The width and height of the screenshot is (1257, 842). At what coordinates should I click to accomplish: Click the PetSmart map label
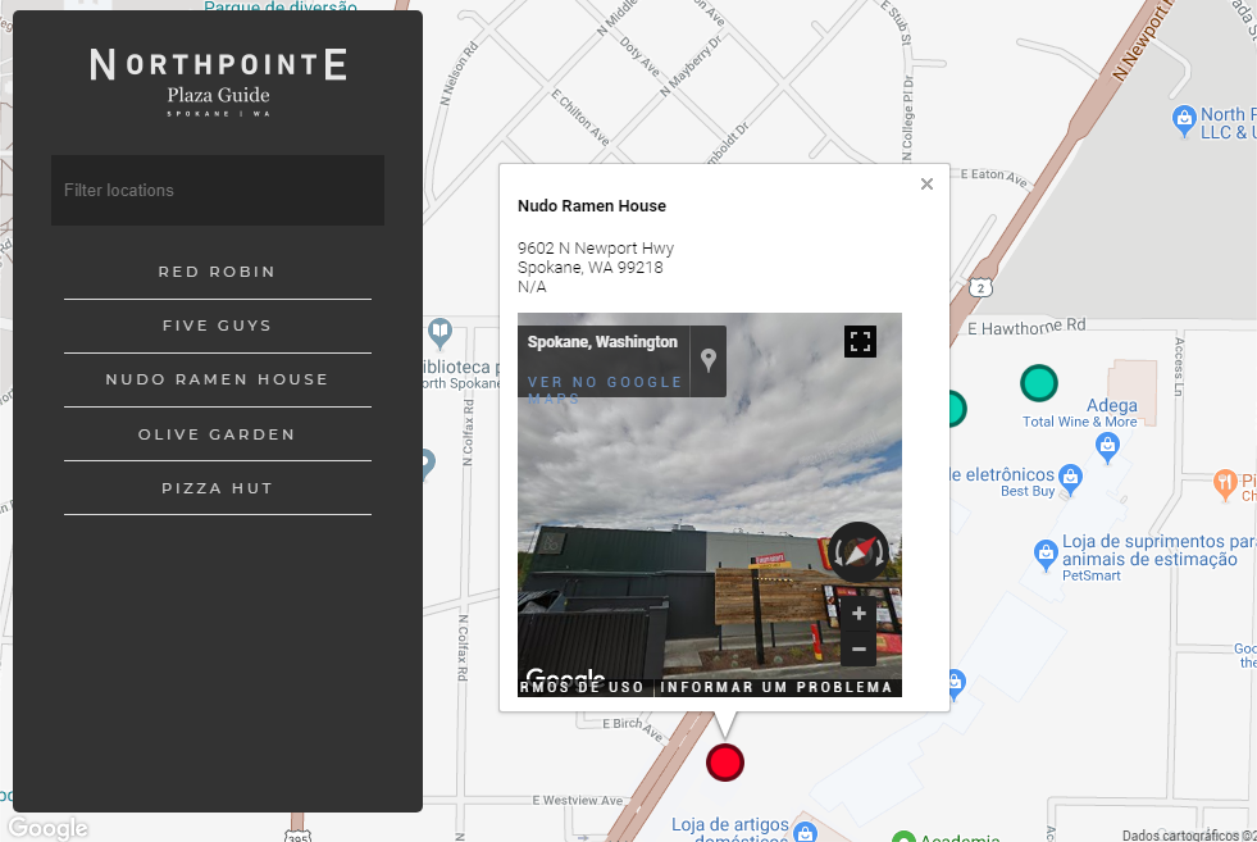tap(1091, 575)
